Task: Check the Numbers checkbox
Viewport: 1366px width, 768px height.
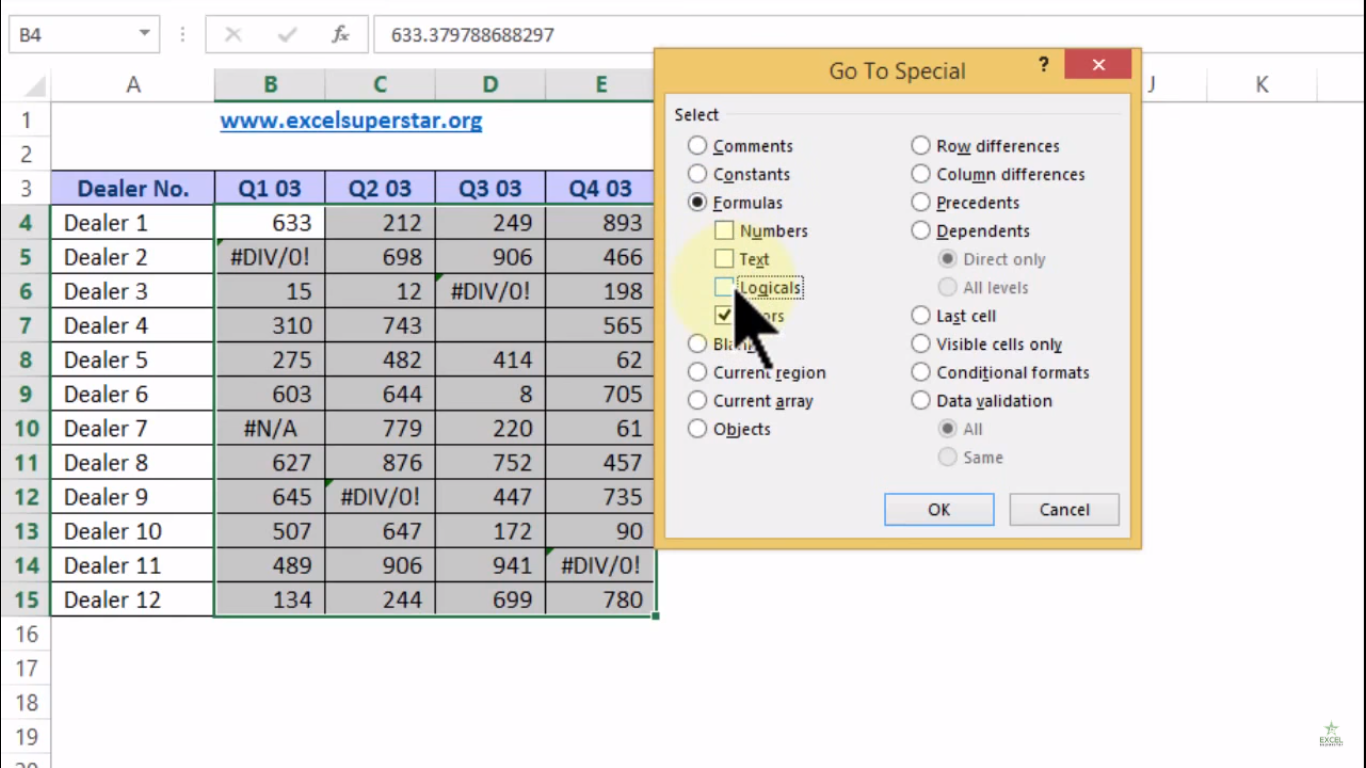Action: point(724,231)
